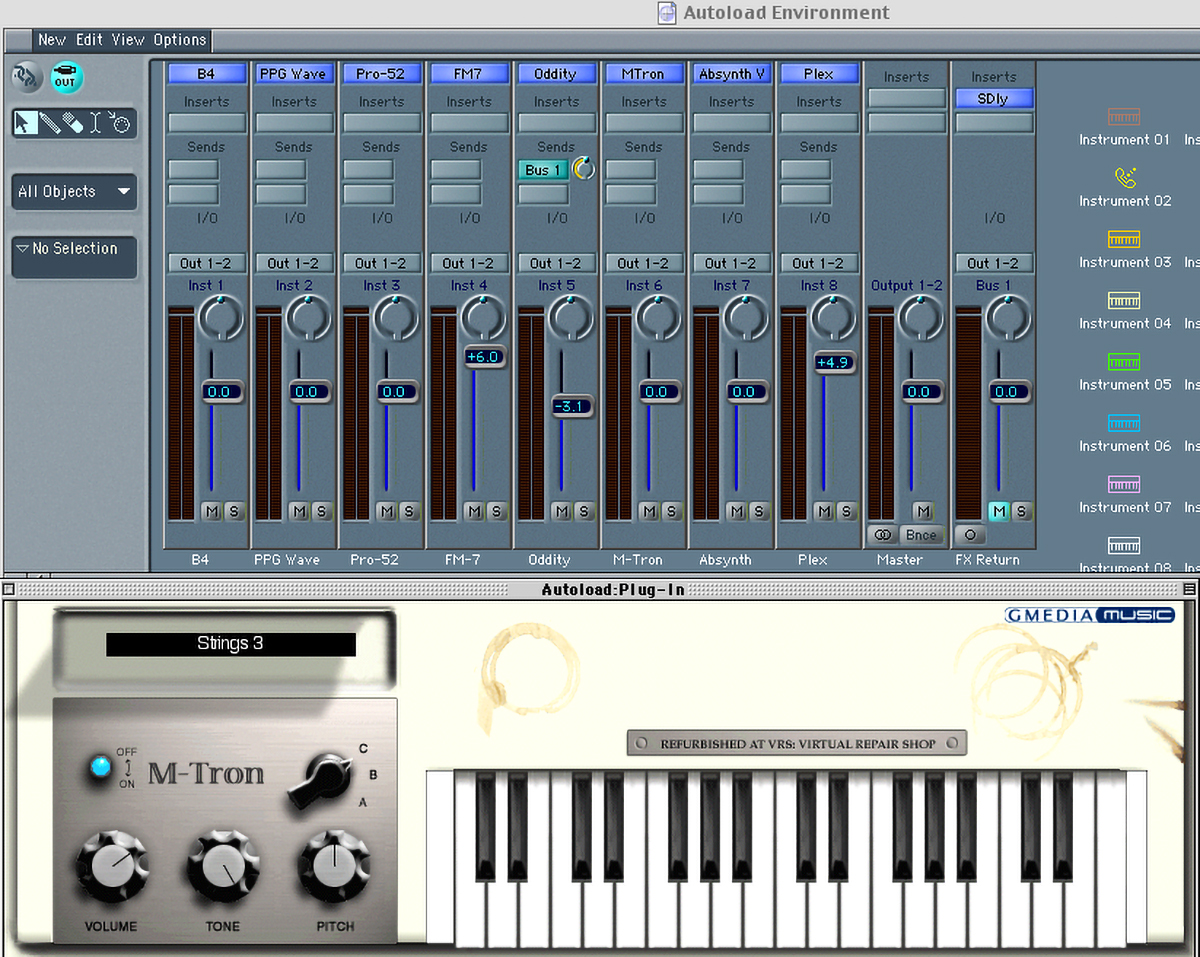Click the Refurbished at VRS plate

tap(797, 743)
